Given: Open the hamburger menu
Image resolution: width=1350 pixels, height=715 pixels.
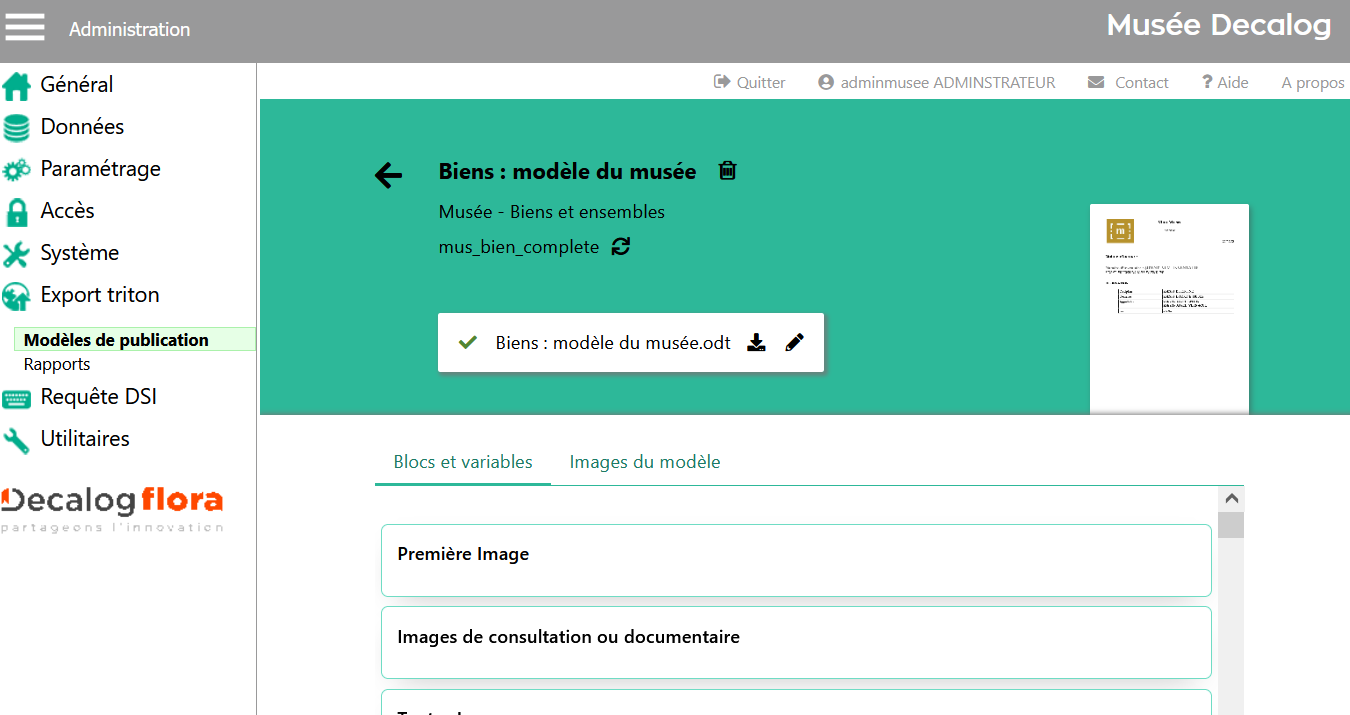Looking at the screenshot, I should (x=25, y=27).
